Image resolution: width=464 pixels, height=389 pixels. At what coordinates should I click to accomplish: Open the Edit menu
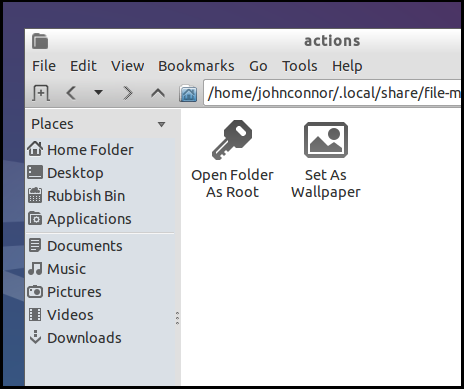coord(83,66)
